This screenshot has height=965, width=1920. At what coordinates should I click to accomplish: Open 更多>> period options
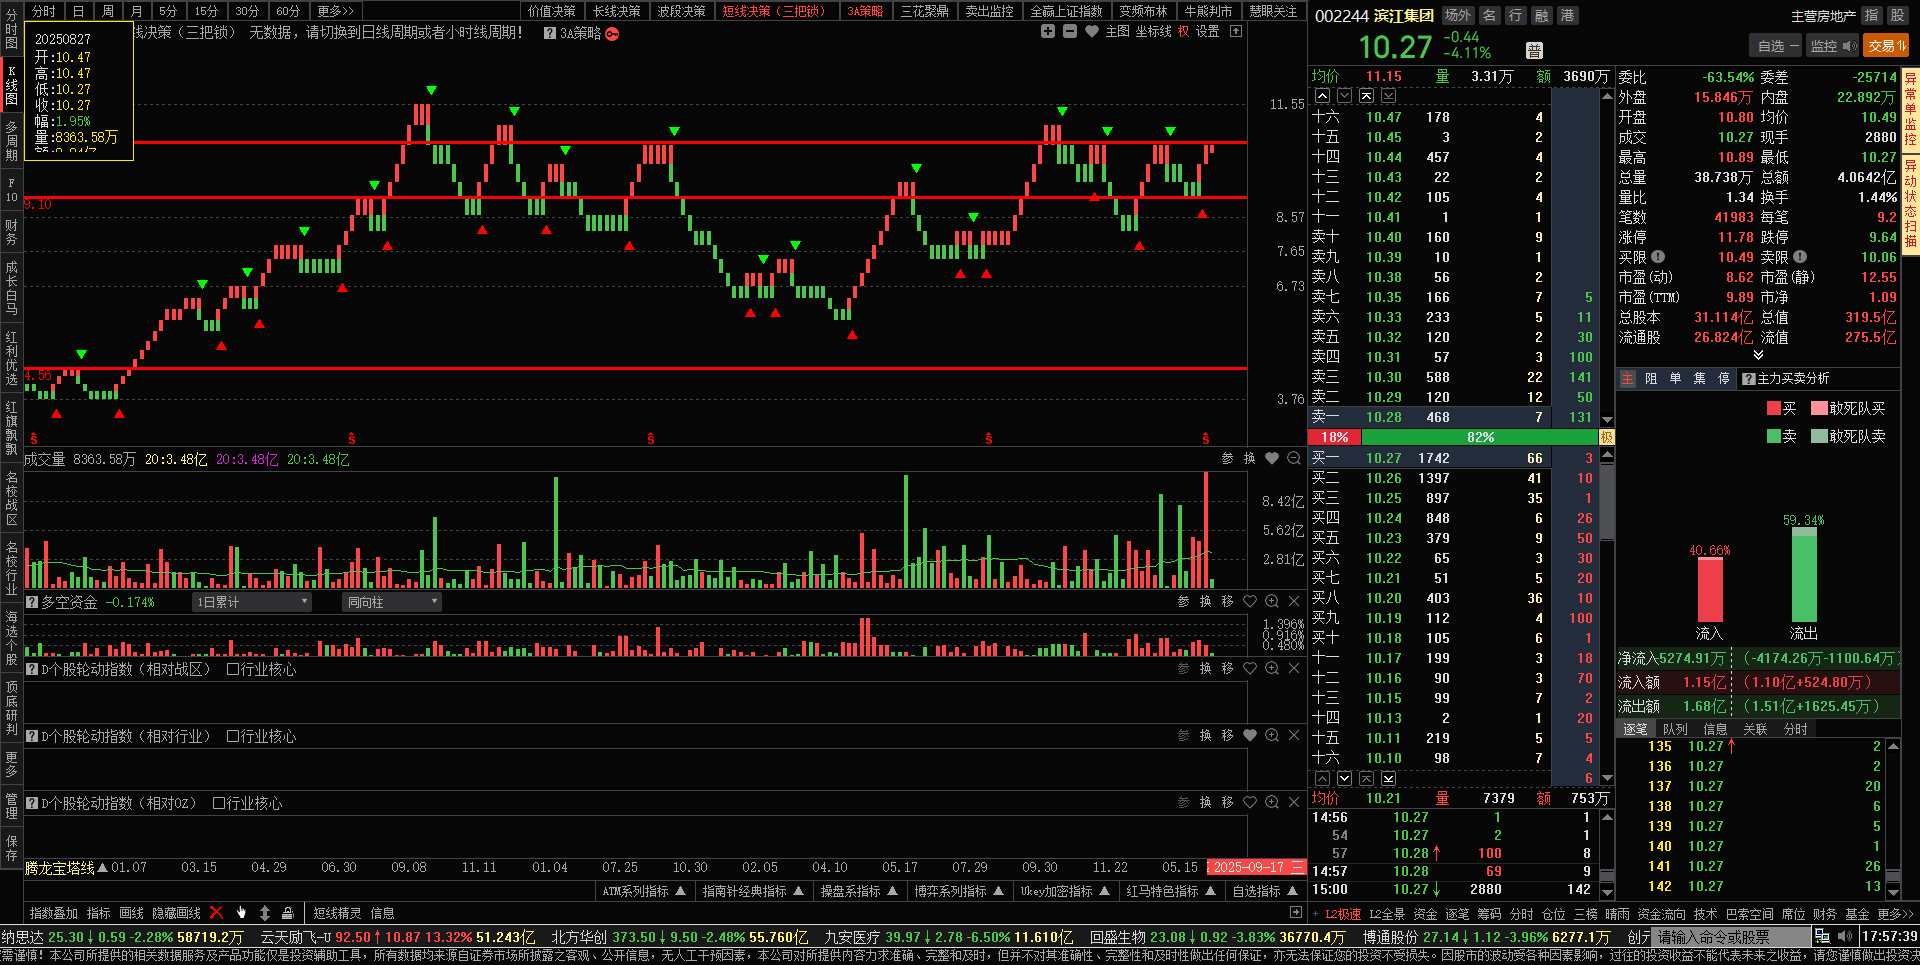[x=336, y=11]
